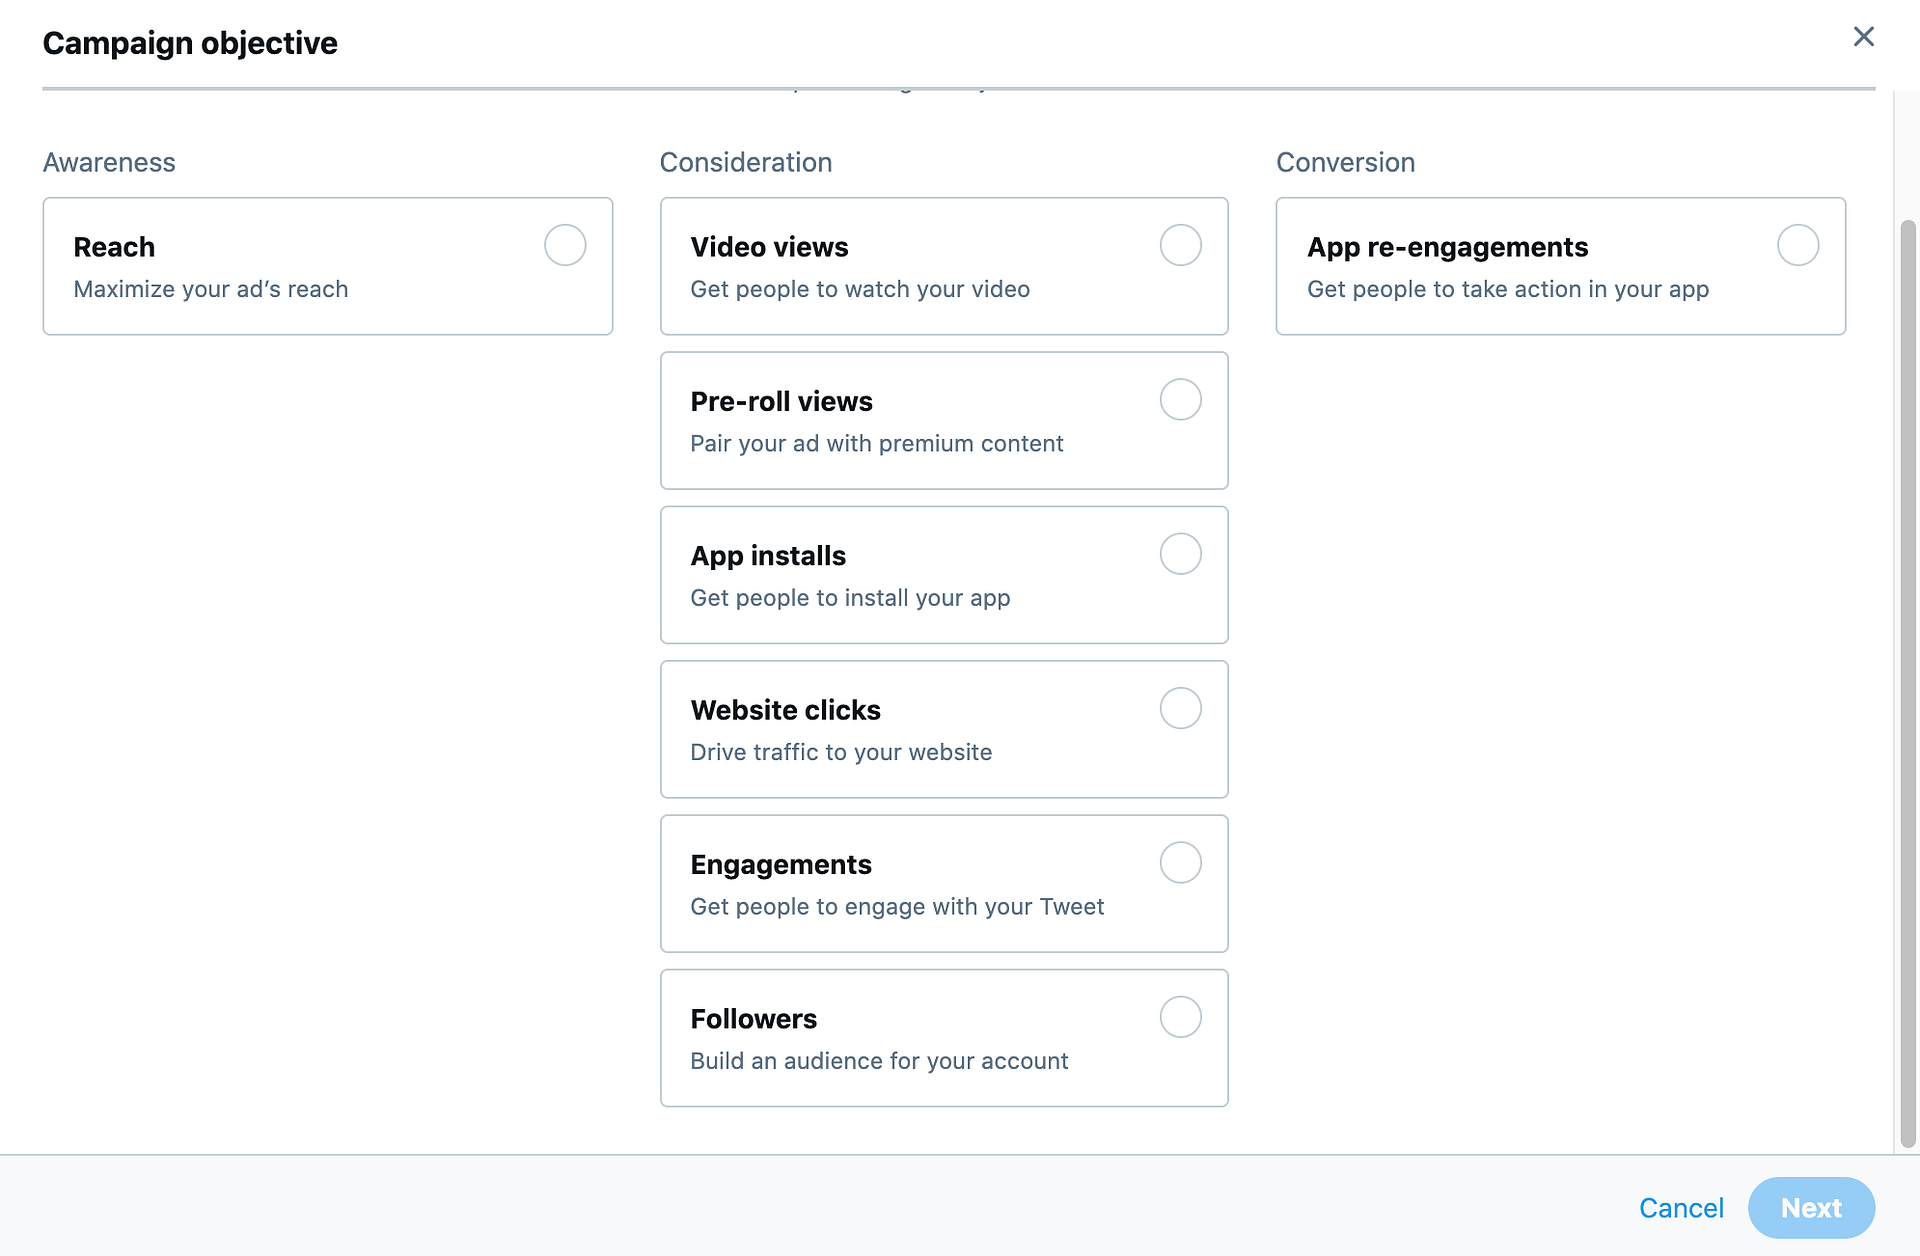The height and width of the screenshot is (1256, 1920).
Task: Select the Reach radio button
Action: 565,245
